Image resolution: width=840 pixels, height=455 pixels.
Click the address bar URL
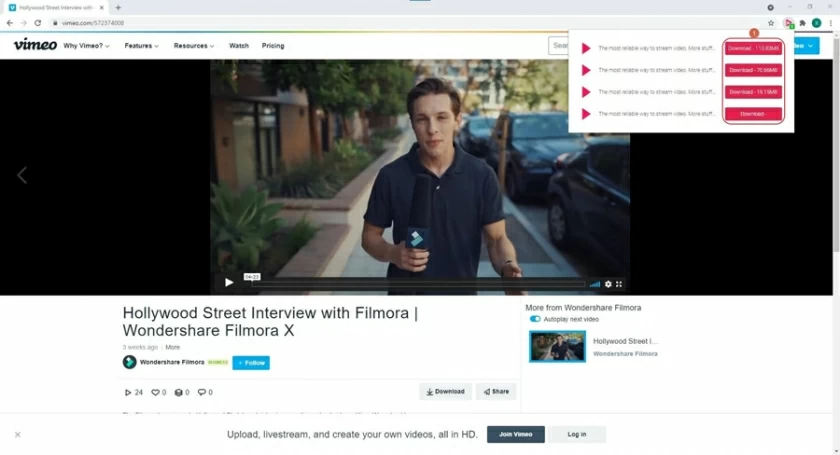(x=93, y=23)
